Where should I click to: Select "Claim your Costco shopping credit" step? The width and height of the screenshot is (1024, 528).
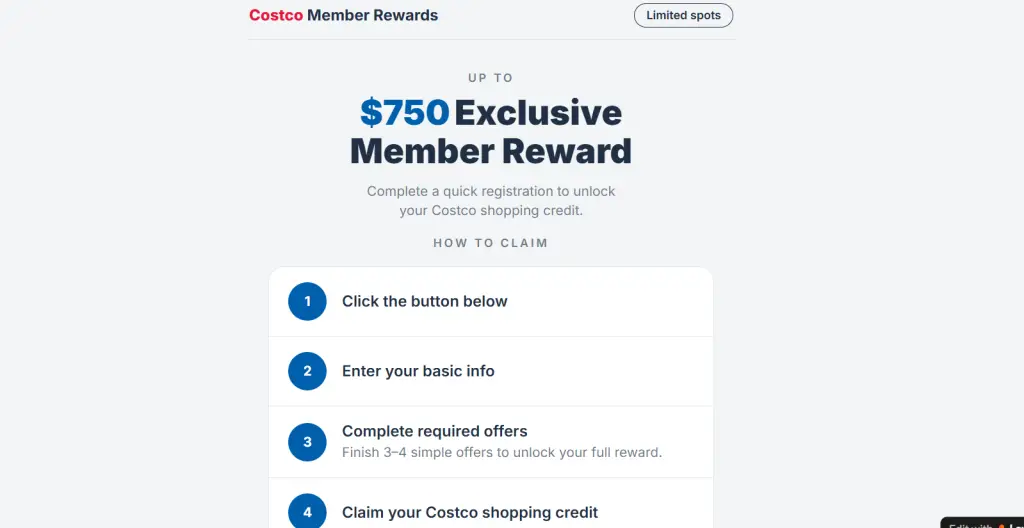click(x=469, y=512)
